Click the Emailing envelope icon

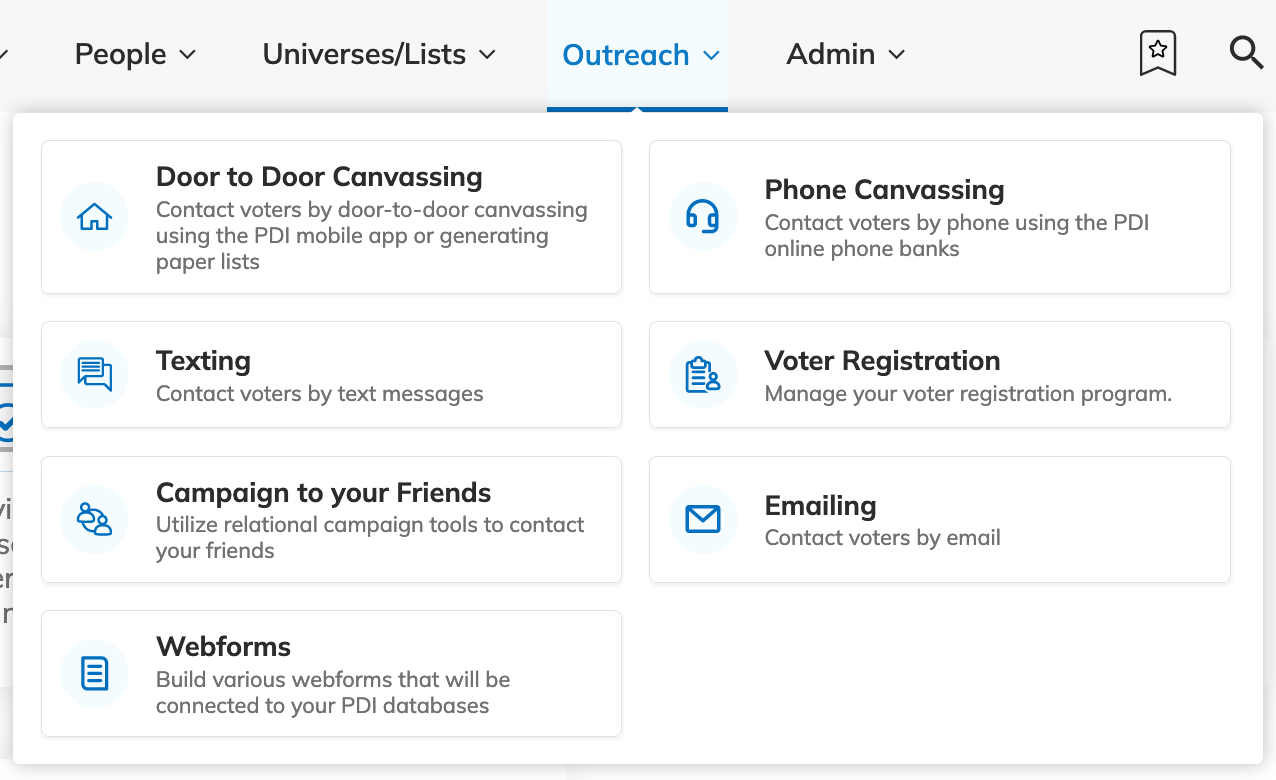pos(703,519)
